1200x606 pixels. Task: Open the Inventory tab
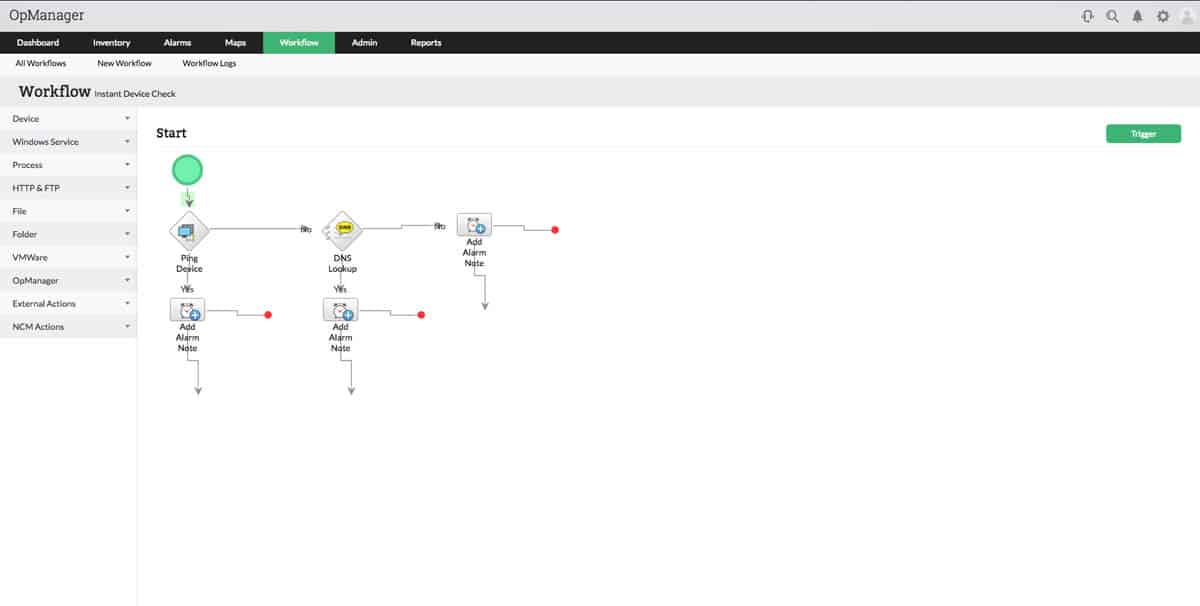point(112,43)
